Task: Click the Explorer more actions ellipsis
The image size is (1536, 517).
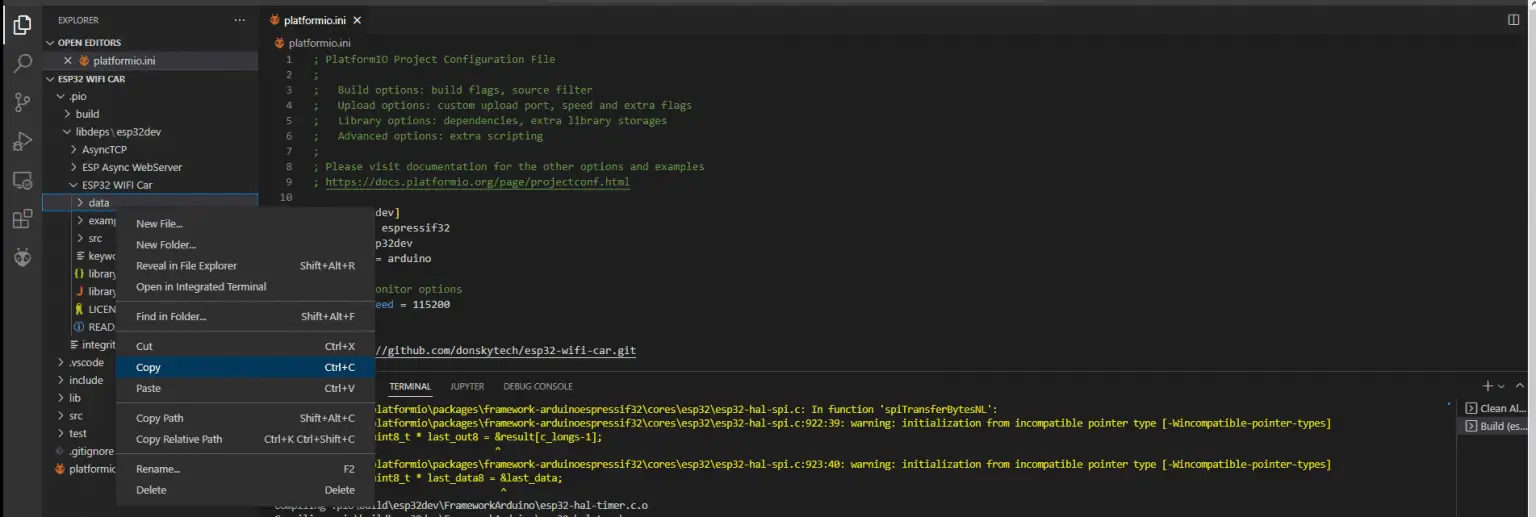Action: [x=239, y=20]
